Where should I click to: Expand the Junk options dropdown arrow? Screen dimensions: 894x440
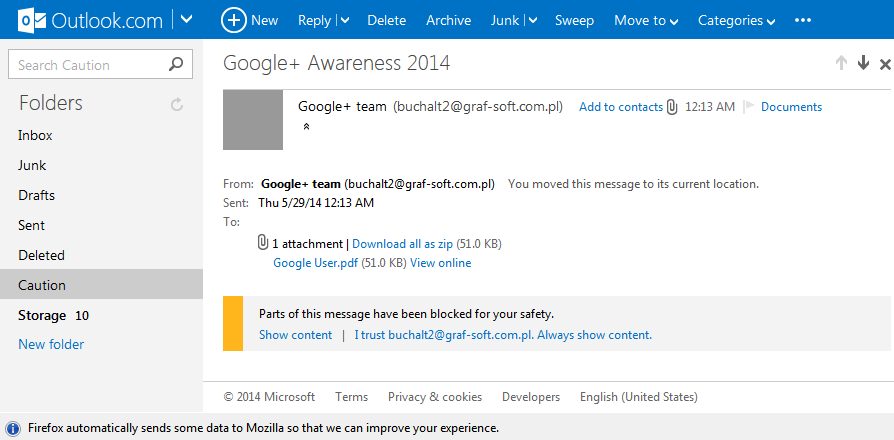click(x=533, y=21)
